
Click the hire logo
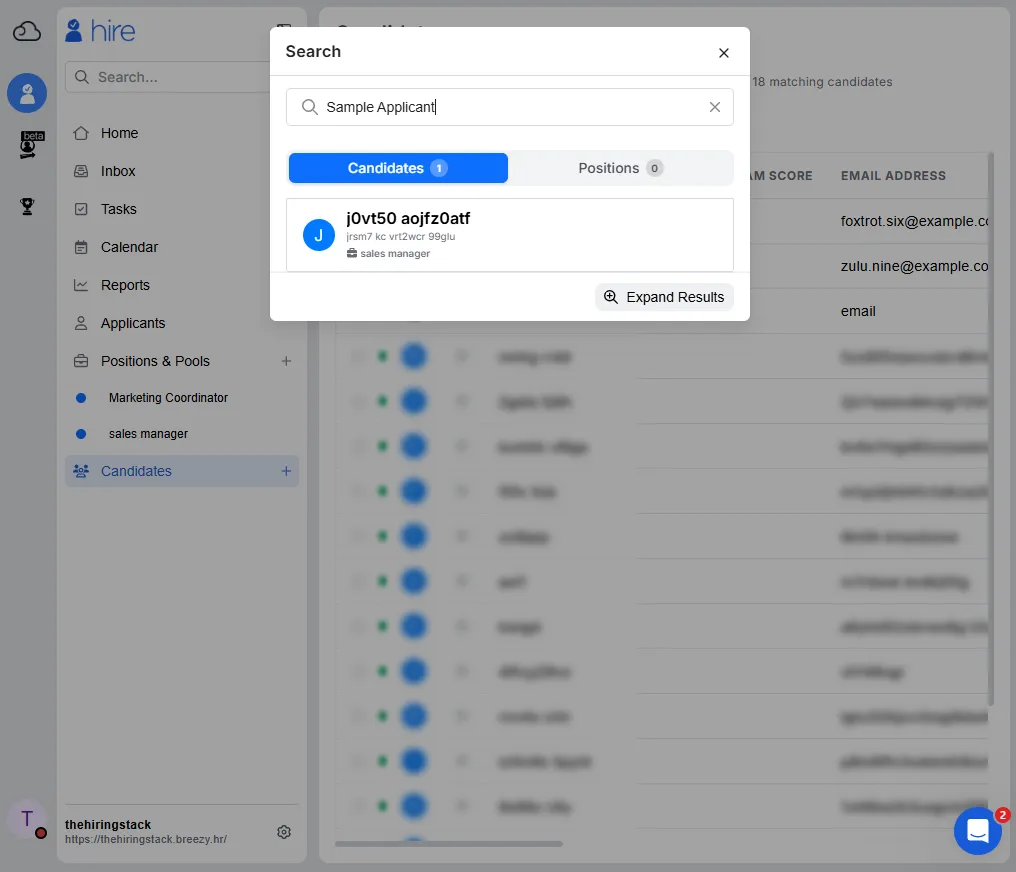point(100,30)
